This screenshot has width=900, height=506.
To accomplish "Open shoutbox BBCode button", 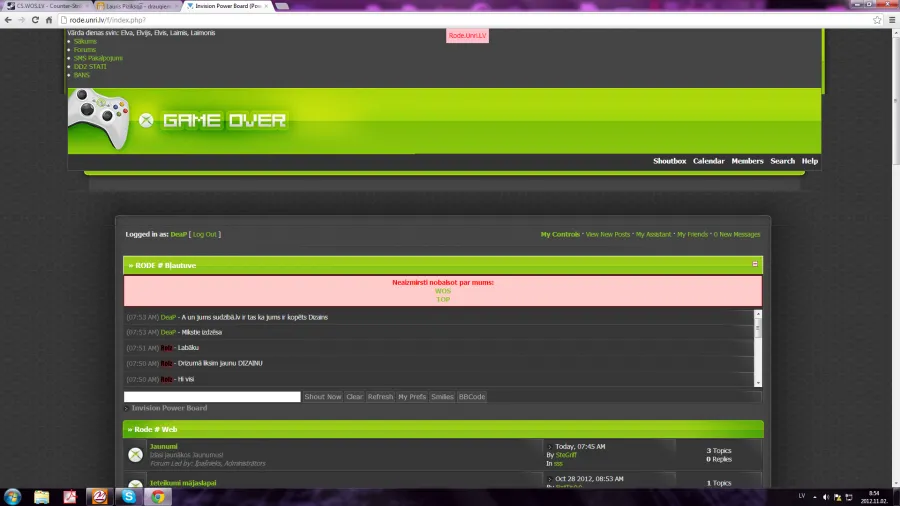I will 472,396.
